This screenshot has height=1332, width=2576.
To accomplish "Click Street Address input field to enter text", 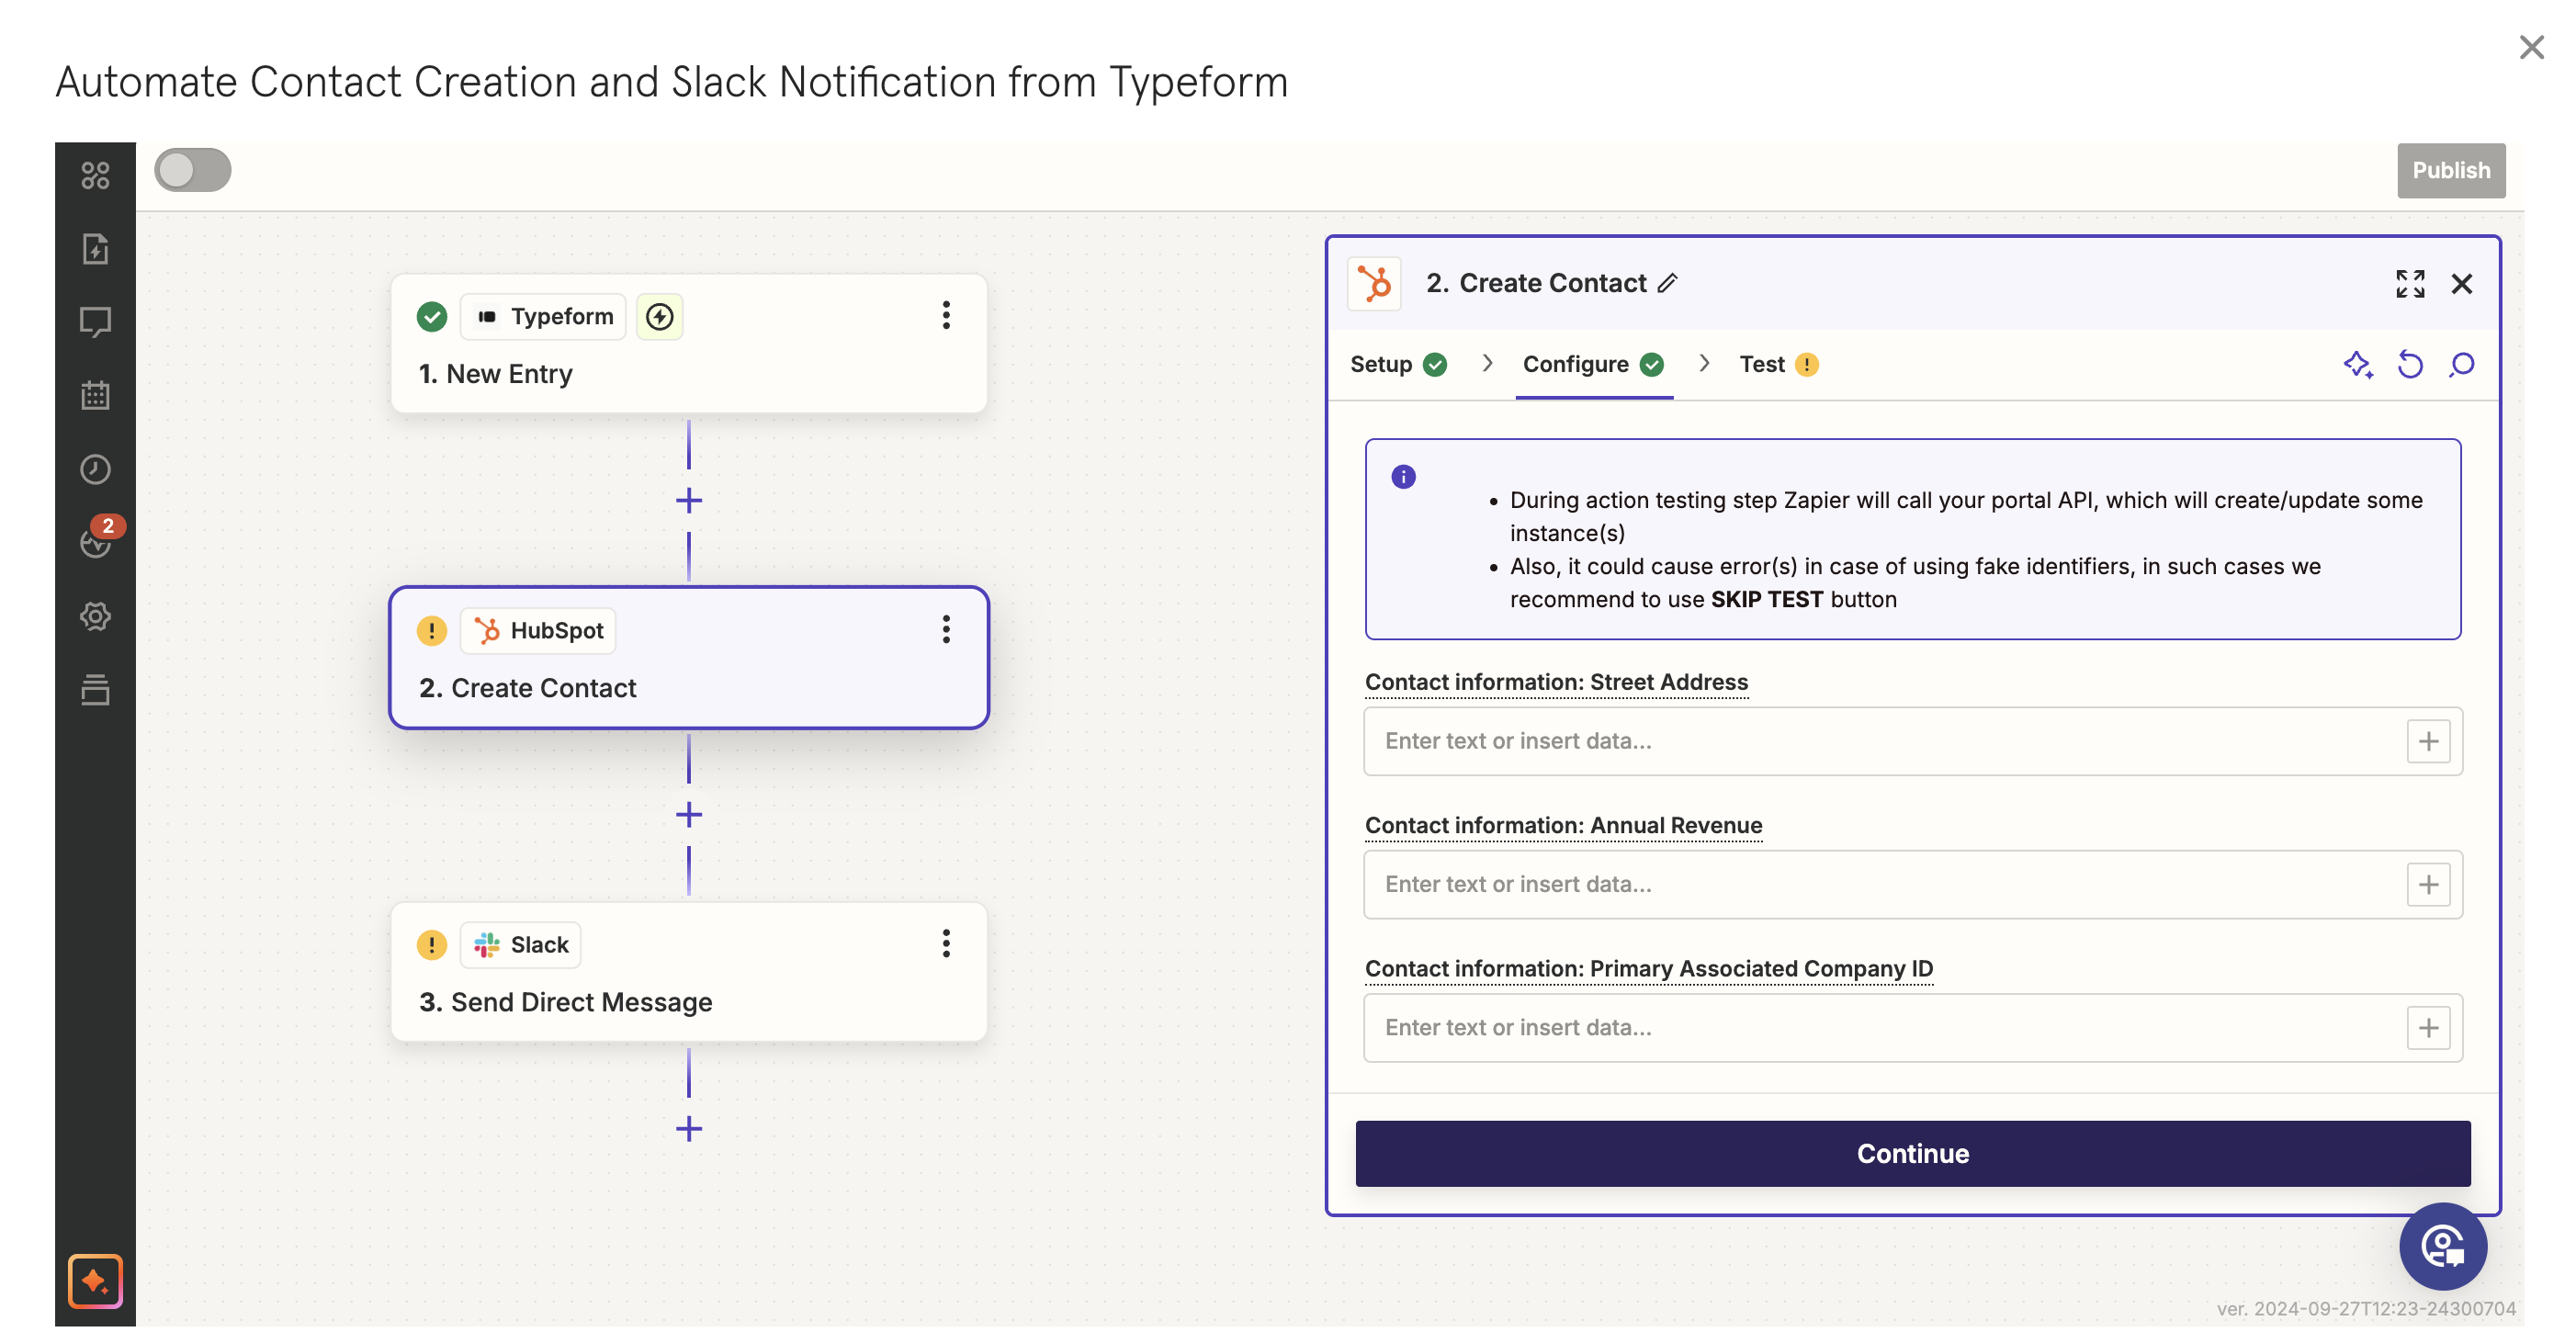I will 1888,740.
